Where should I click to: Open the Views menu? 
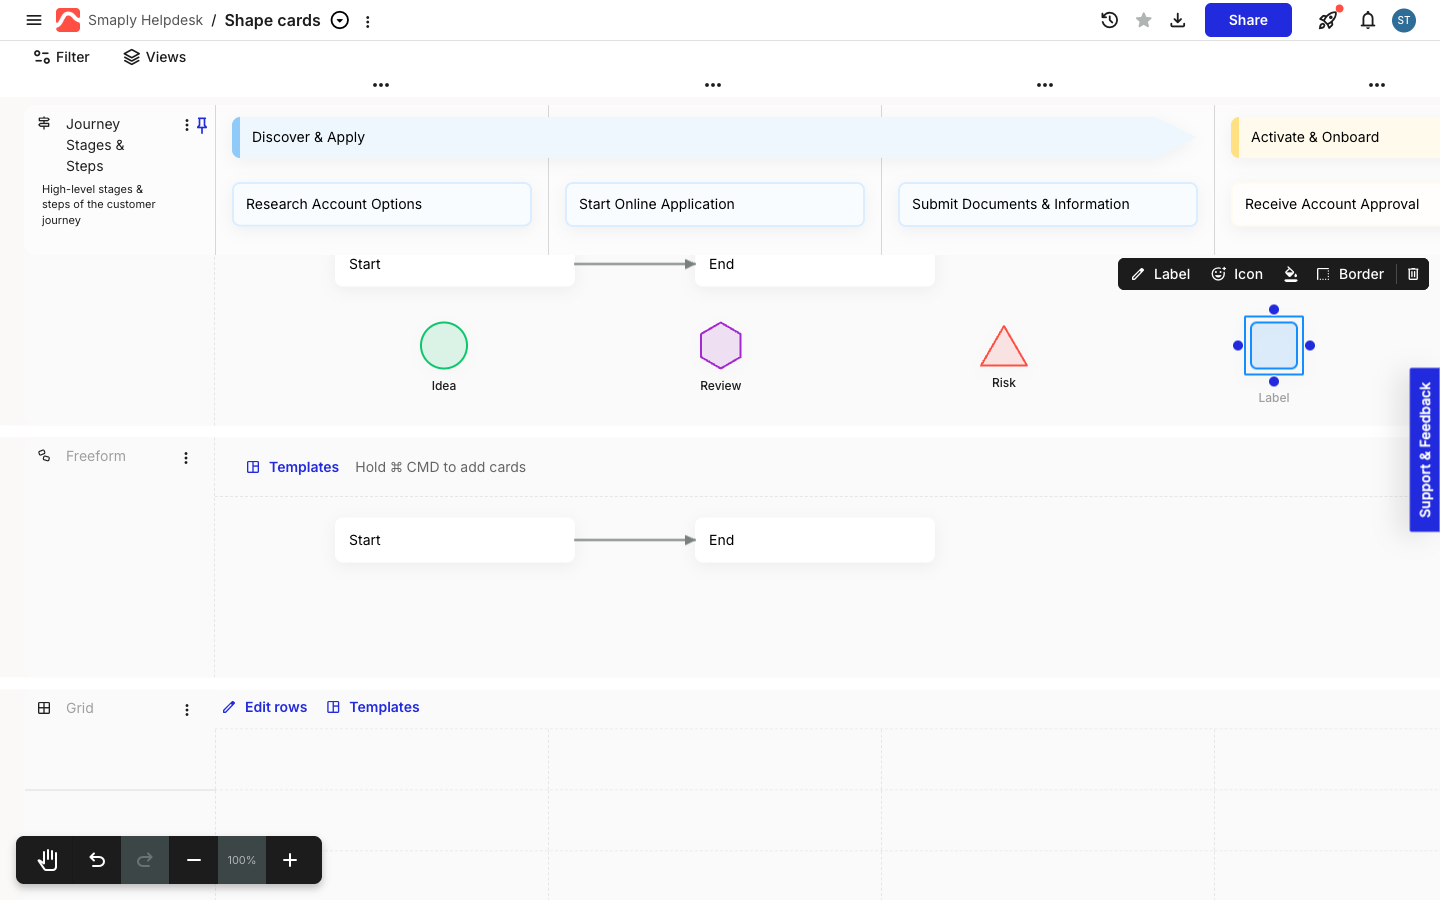[x=155, y=57]
